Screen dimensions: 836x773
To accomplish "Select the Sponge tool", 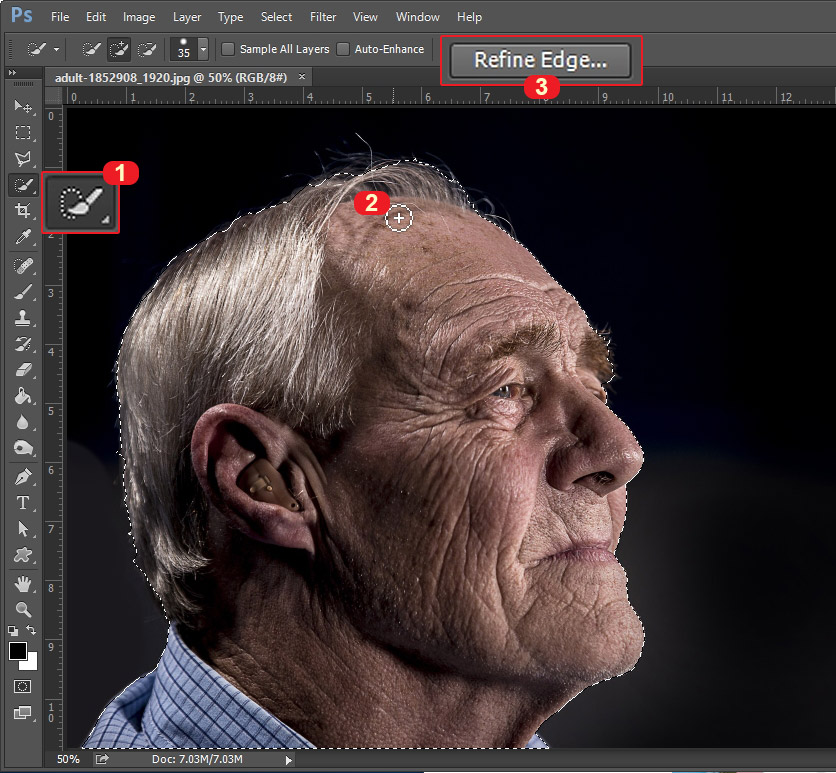I will tap(23, 448).
